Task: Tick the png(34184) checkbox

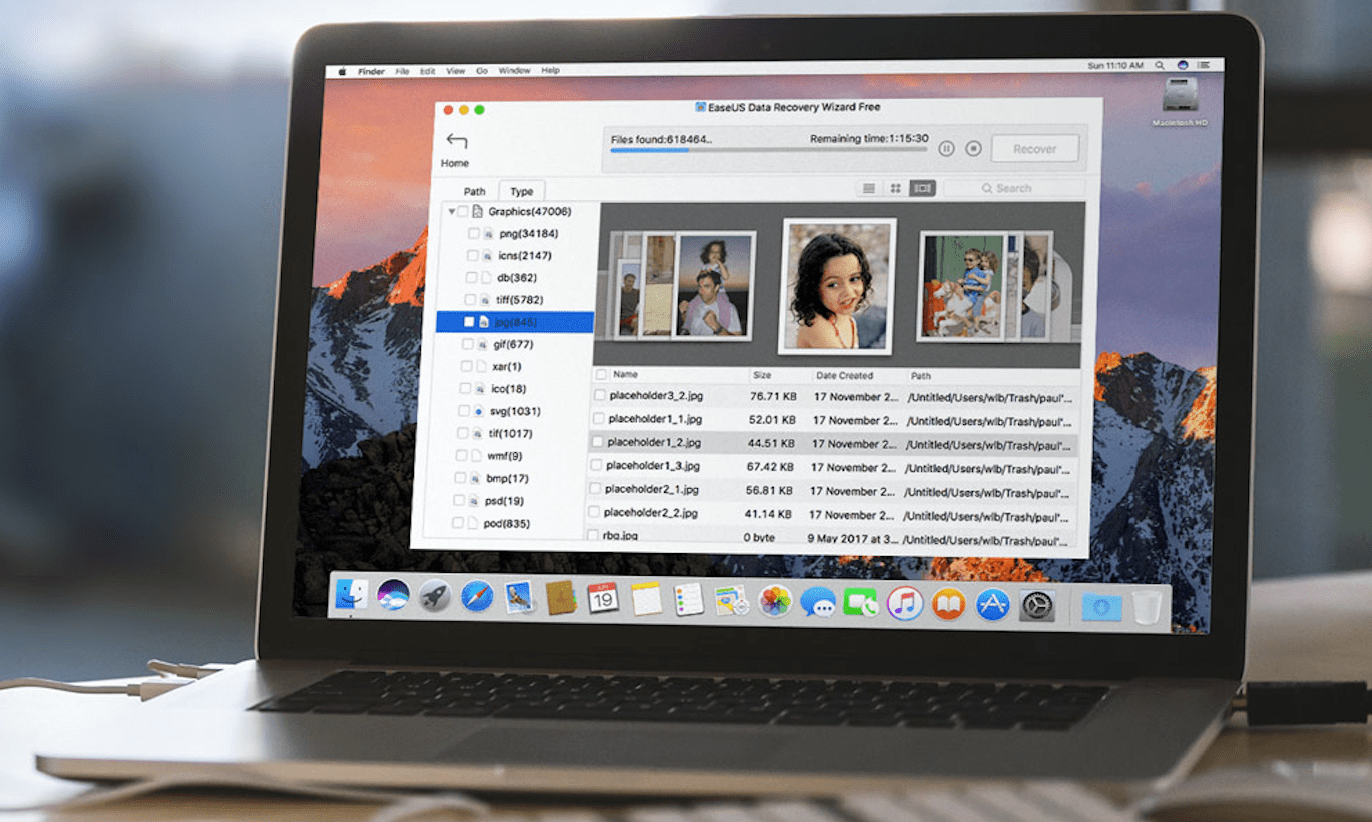Action: (473, 234)
